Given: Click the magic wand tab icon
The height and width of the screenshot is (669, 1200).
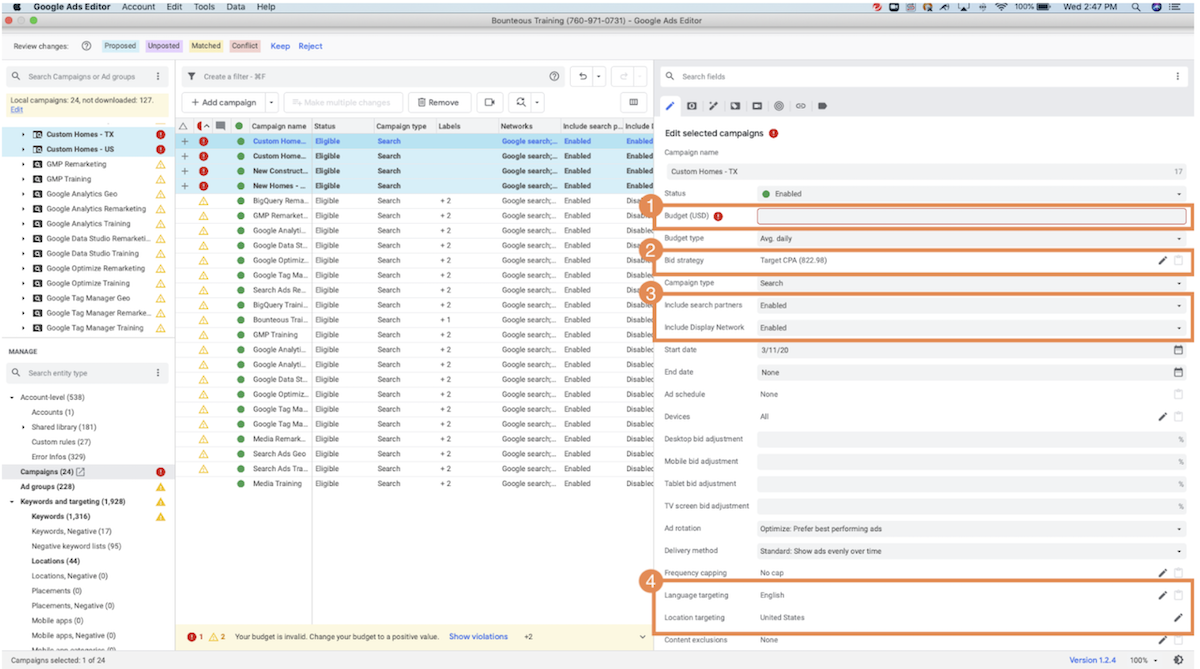Looking at the screenshot, I should 713,106.
